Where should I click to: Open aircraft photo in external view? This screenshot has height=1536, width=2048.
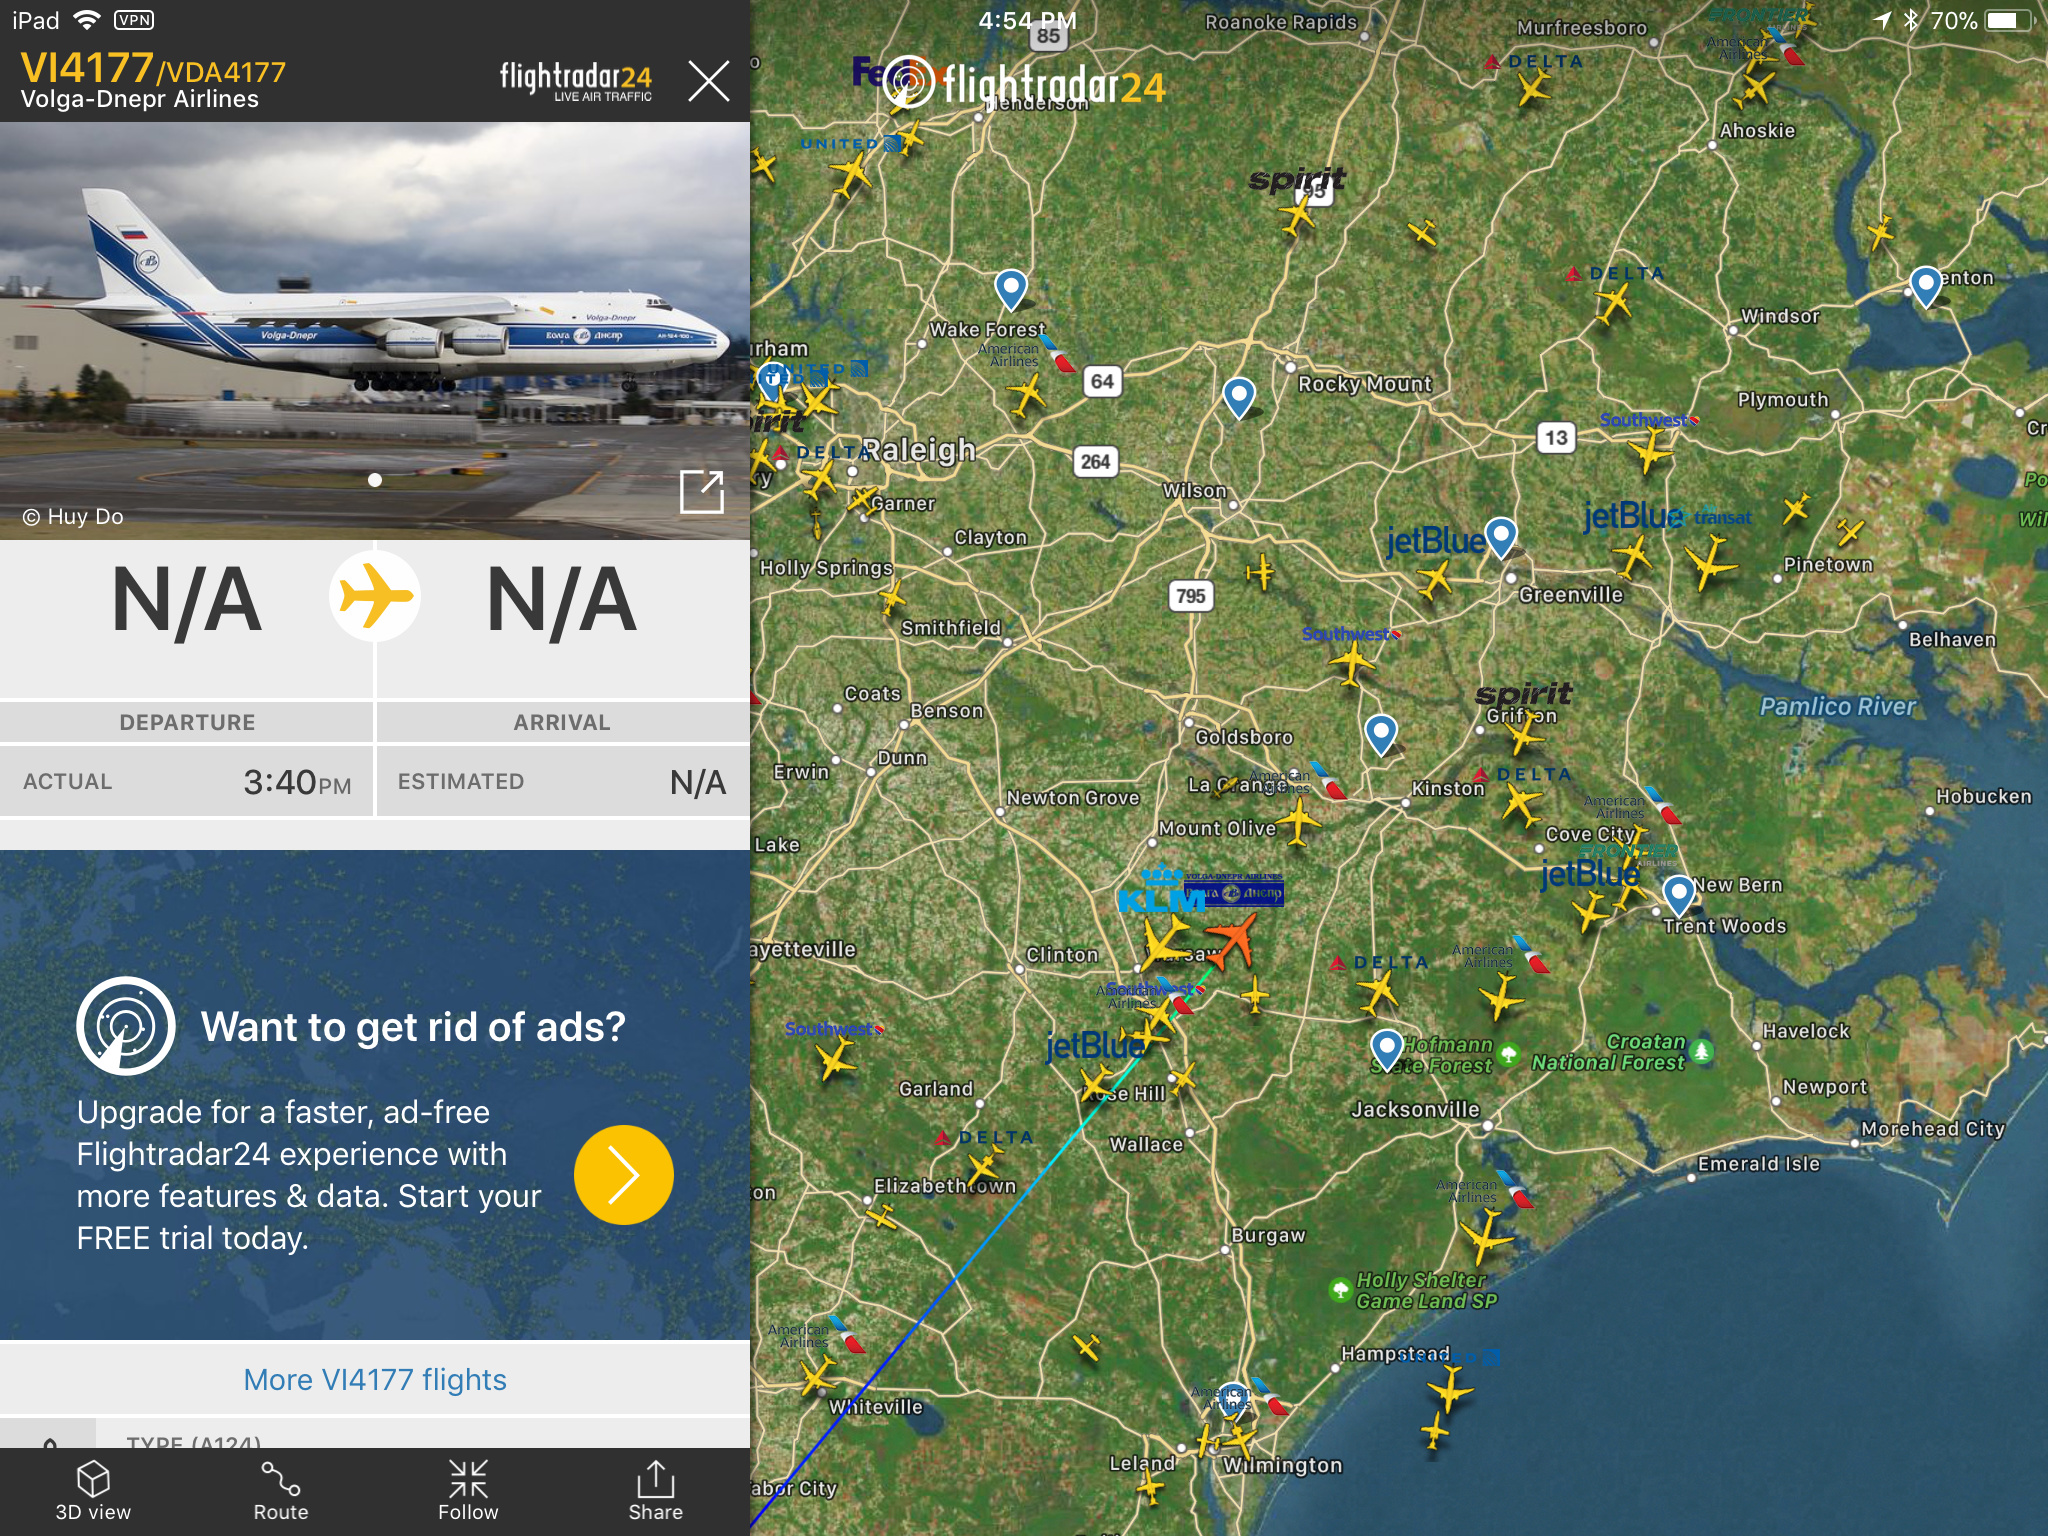[701, 491]
